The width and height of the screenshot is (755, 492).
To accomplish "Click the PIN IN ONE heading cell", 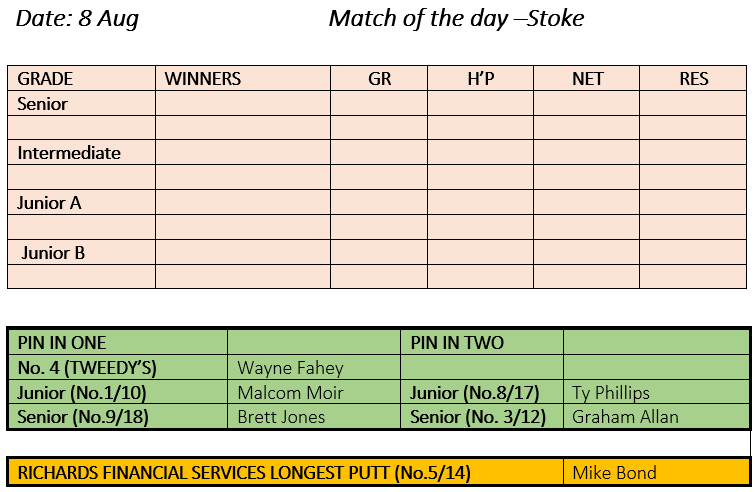I will click(x=118, y=343).
